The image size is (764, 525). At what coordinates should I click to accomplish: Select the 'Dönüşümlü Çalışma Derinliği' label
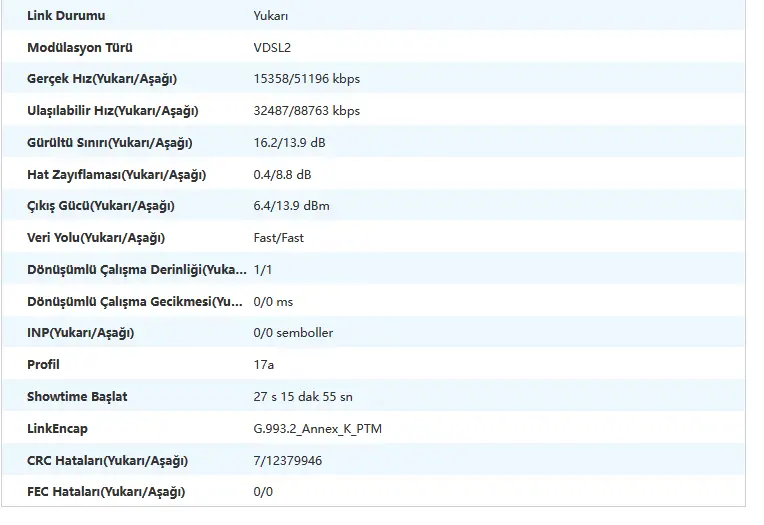pos(137,270)
